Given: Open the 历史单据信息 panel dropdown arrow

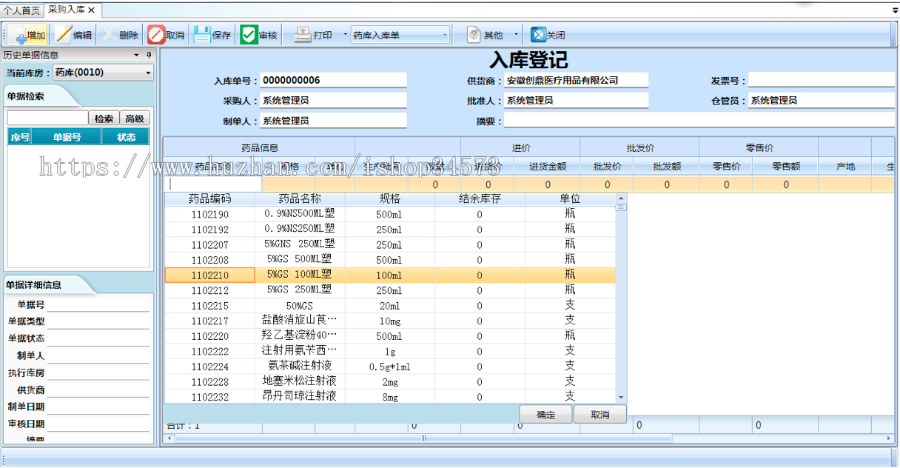Looking at the screenshot, I should click(x=137, y=55).
